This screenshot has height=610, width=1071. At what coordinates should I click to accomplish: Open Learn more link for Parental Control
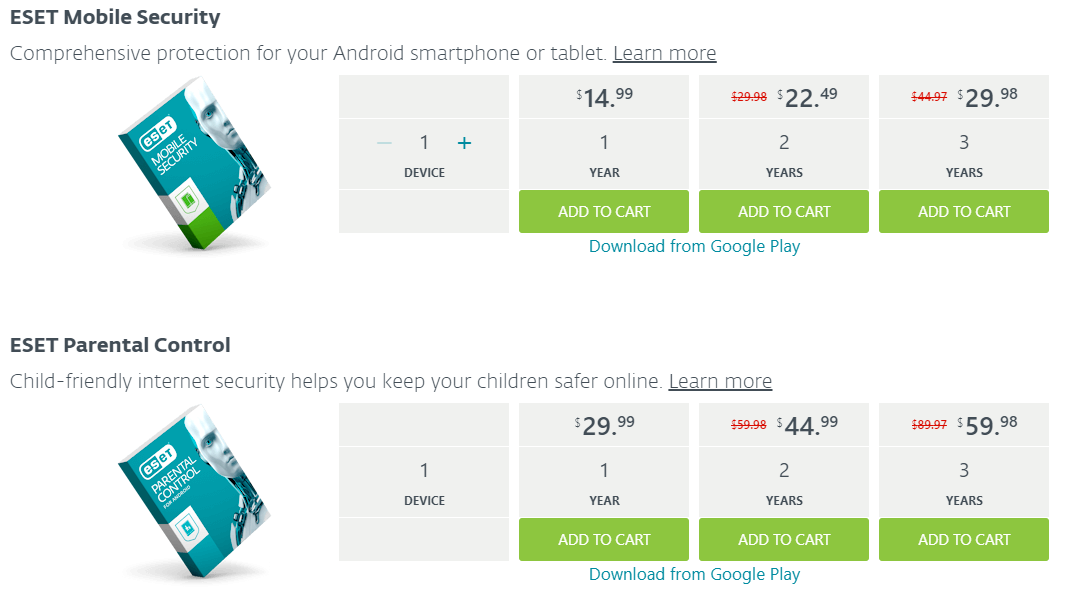click(720, 381)
